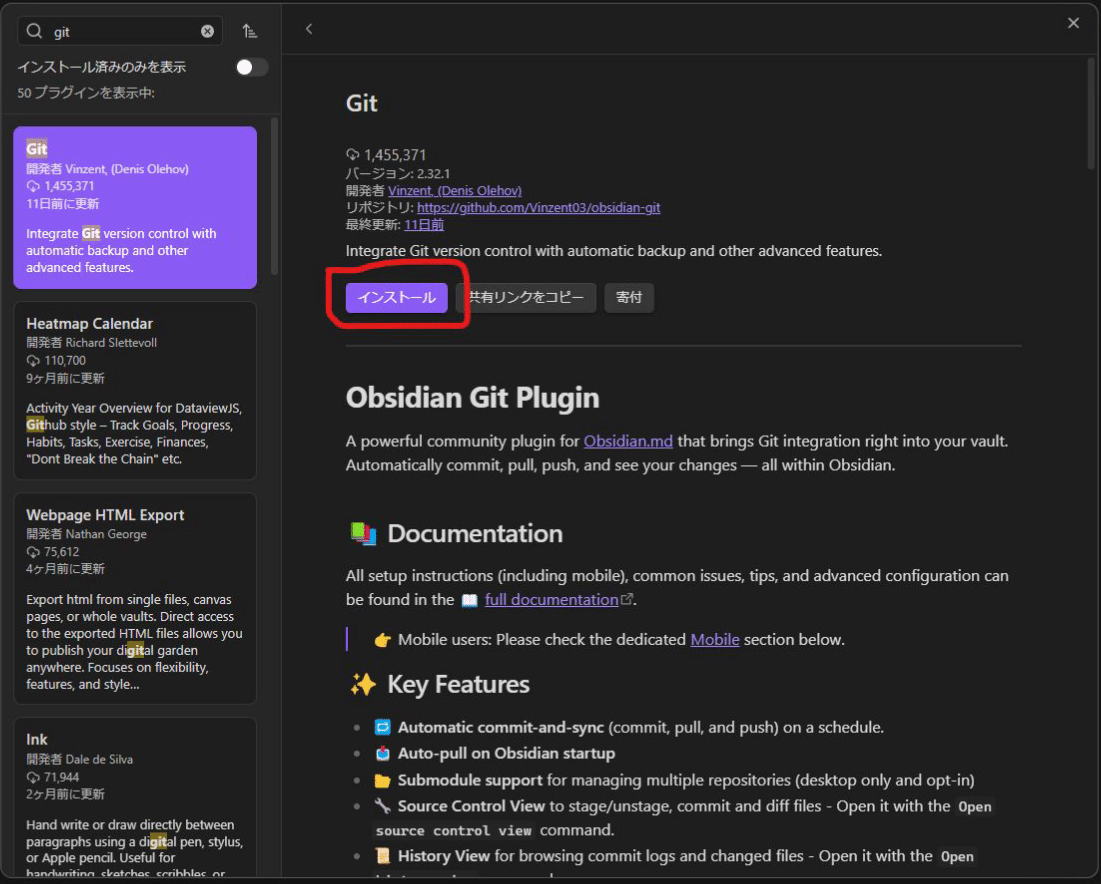Click the Heatmap Calendar download count icon
The image size is (1101, 884).
pyautogui.click(x=33, y=361)
